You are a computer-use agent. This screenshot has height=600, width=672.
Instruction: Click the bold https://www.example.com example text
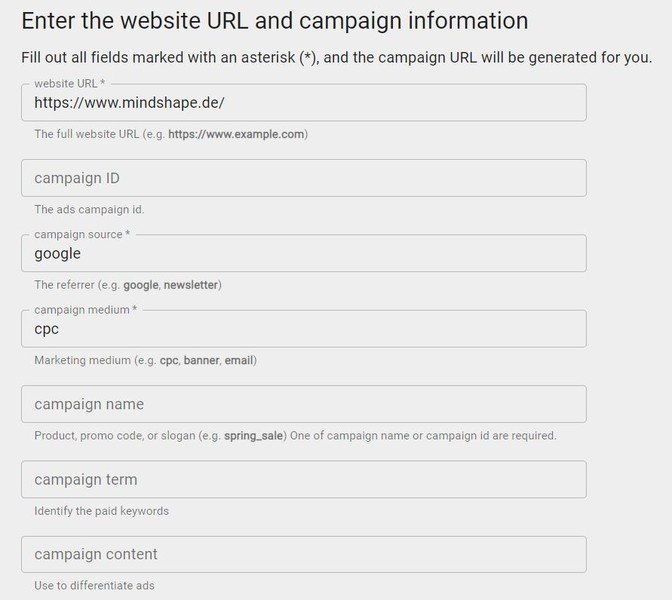tap(236, 134)
